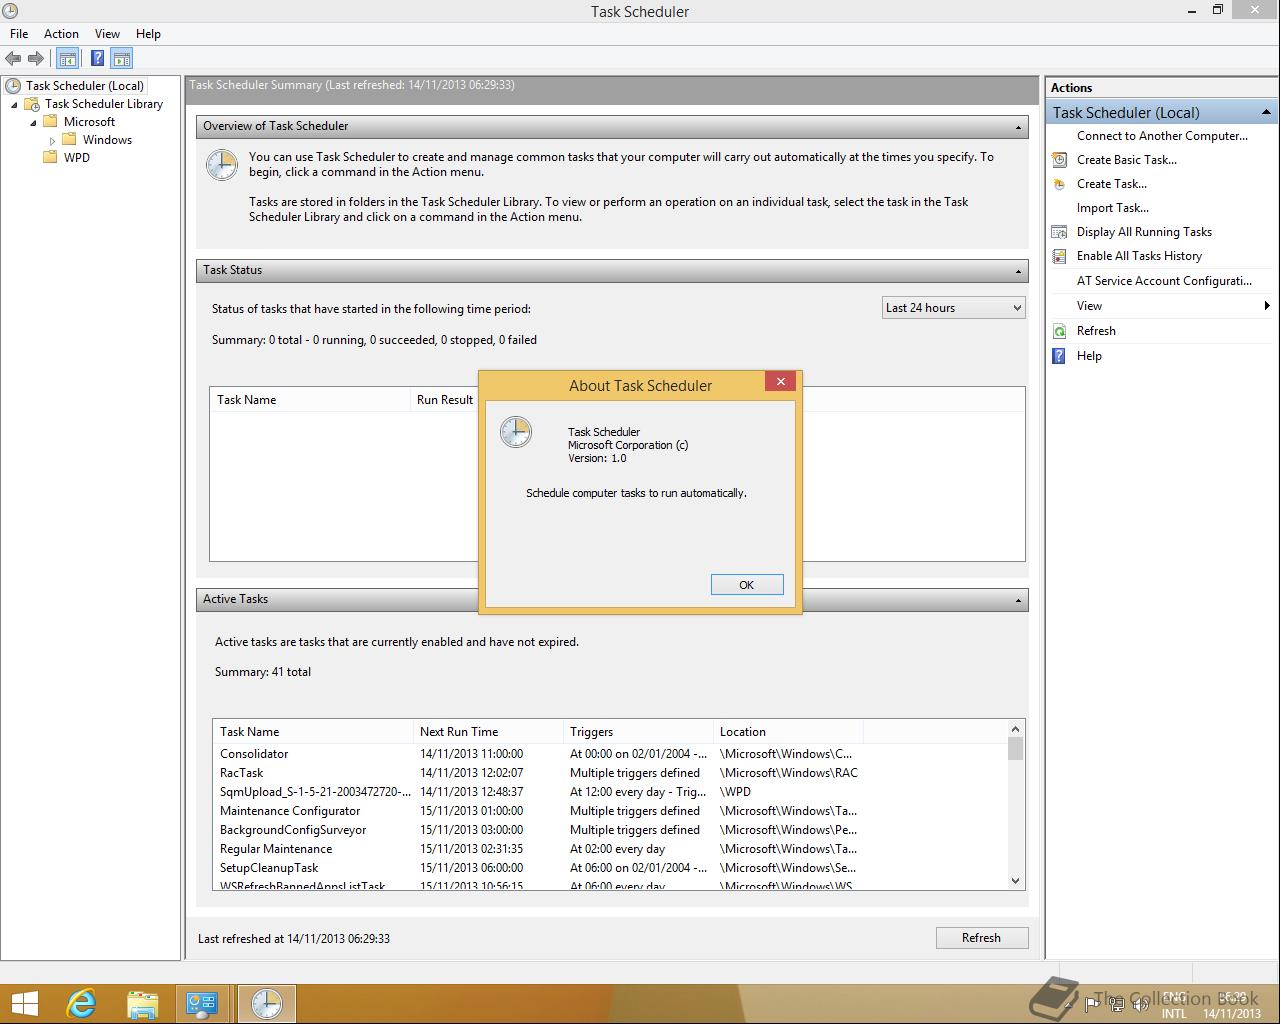Click the Help icon in Actions pane

click(x=1059, y=356)
